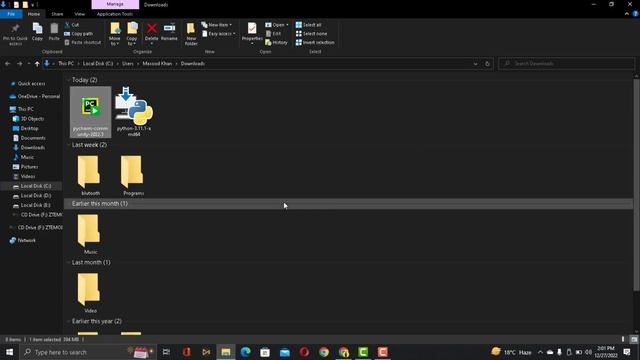Collapse the Today (2) group

pyautogui.click(x=68, y=80)
